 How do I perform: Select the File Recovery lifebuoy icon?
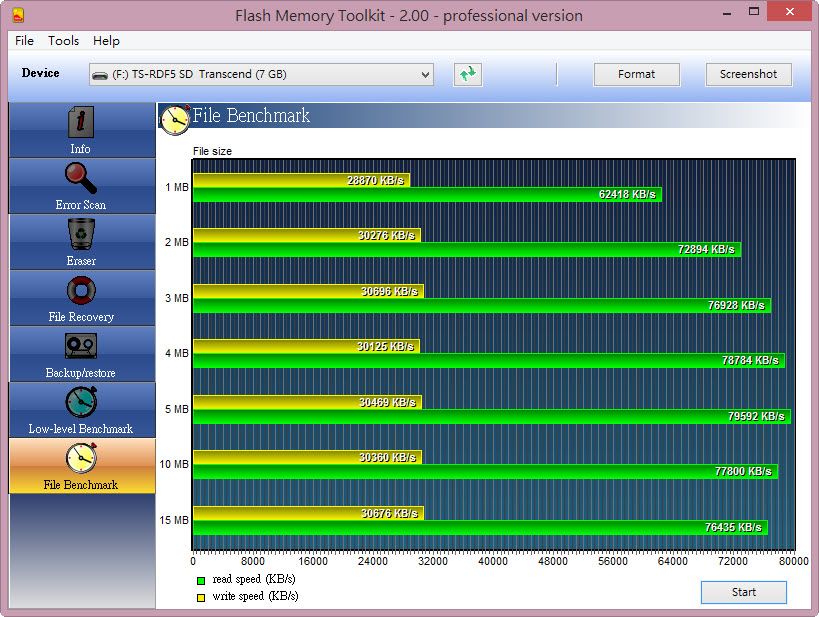(80, 291)
